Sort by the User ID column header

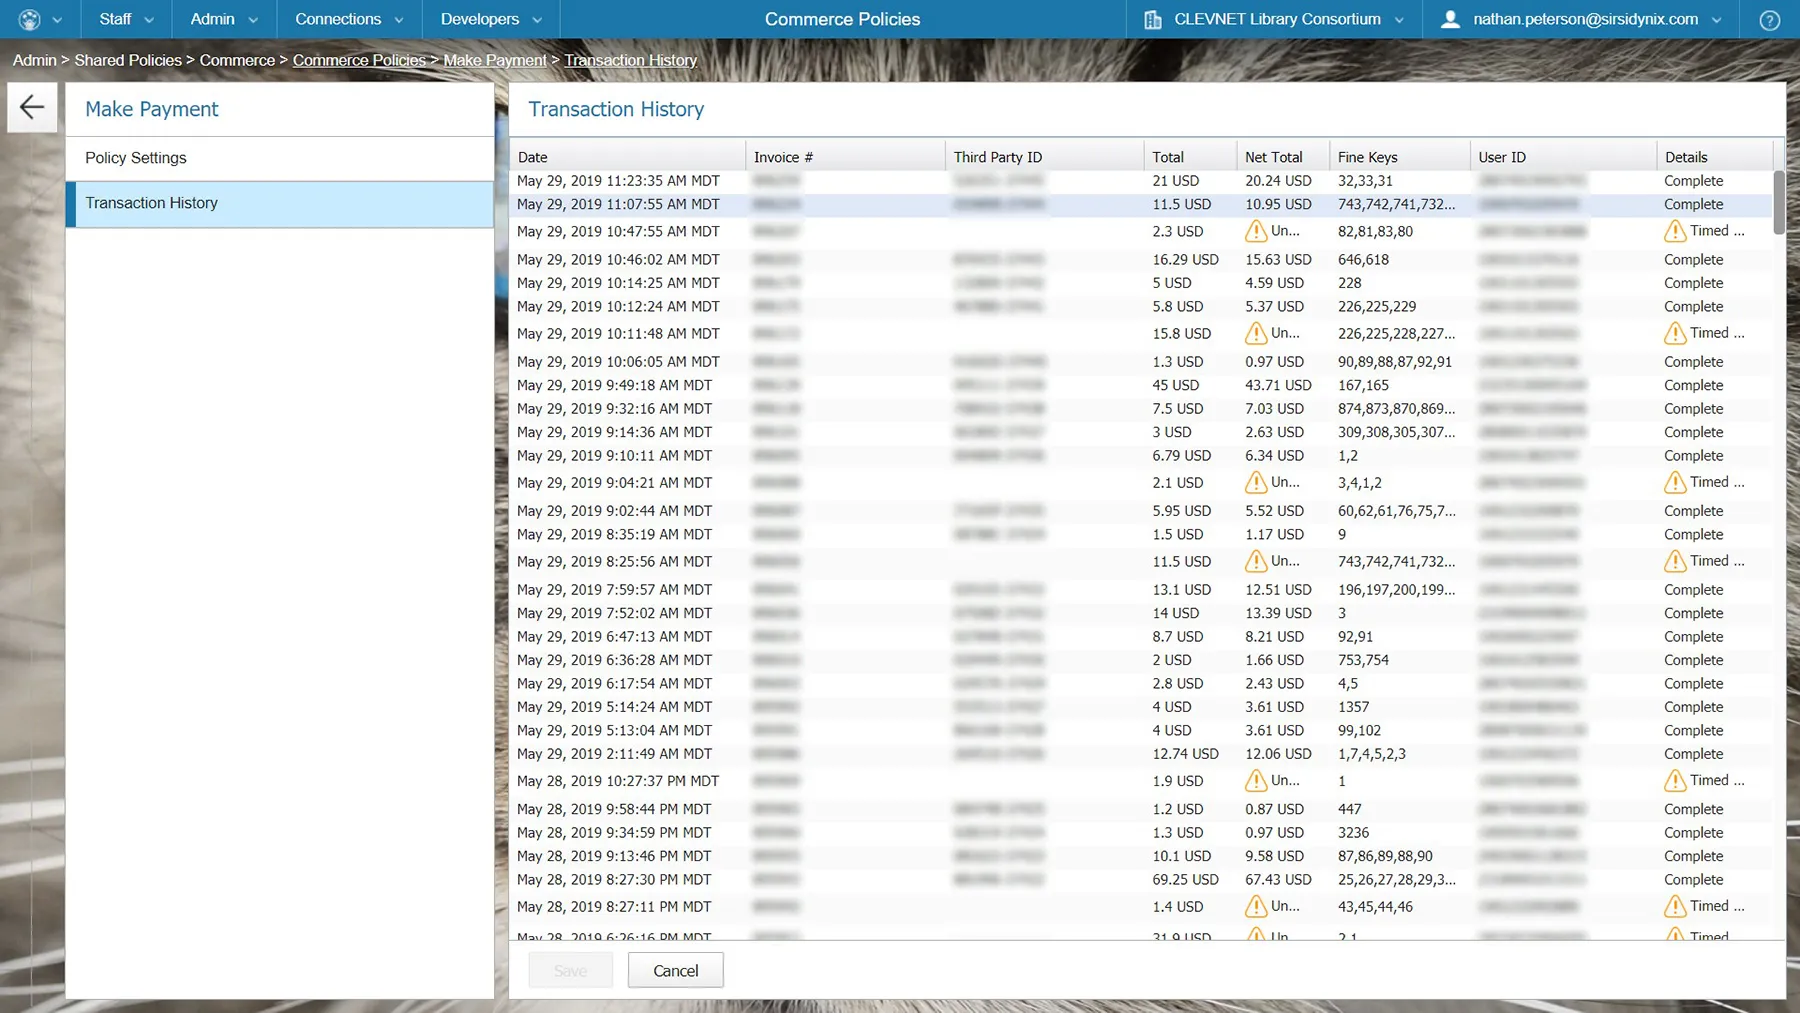click(1563, 157)
